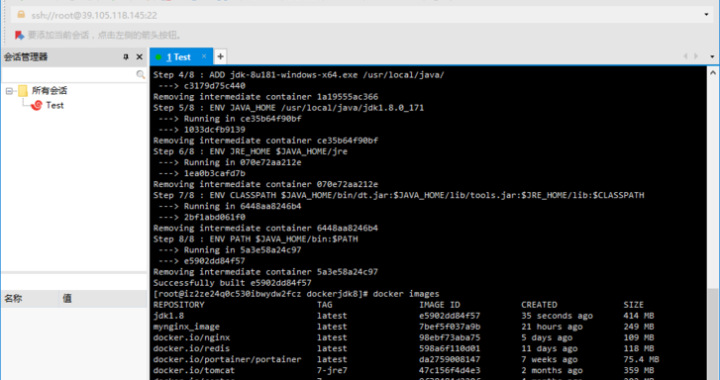
Task: Click the red flag add-session icon
Action: pos(19,35)
